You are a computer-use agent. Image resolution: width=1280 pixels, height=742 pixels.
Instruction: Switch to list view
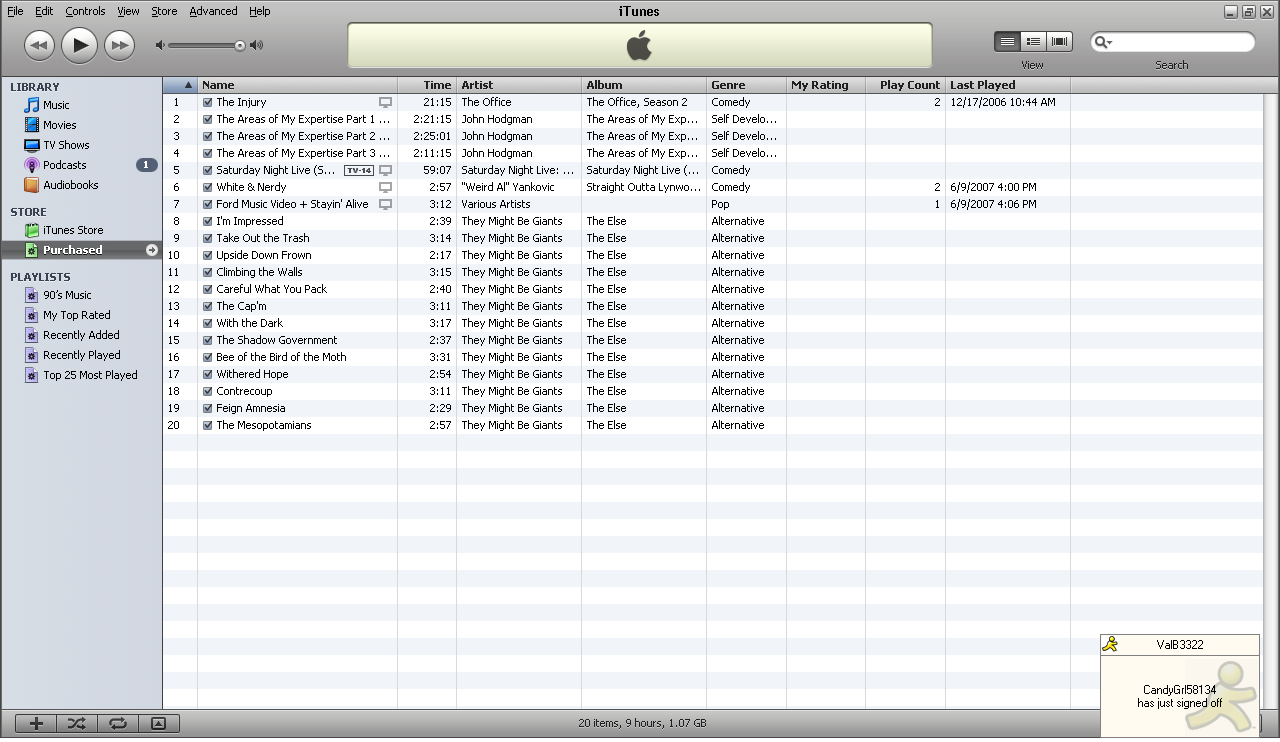(1007, 41)
